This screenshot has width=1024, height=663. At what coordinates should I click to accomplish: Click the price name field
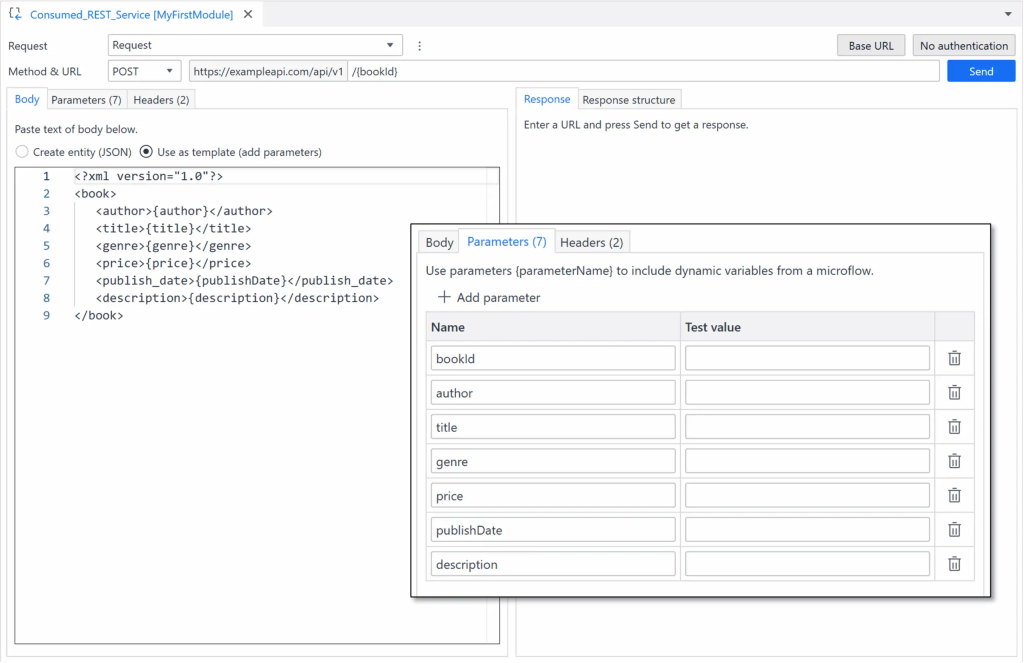coord(553,496)
